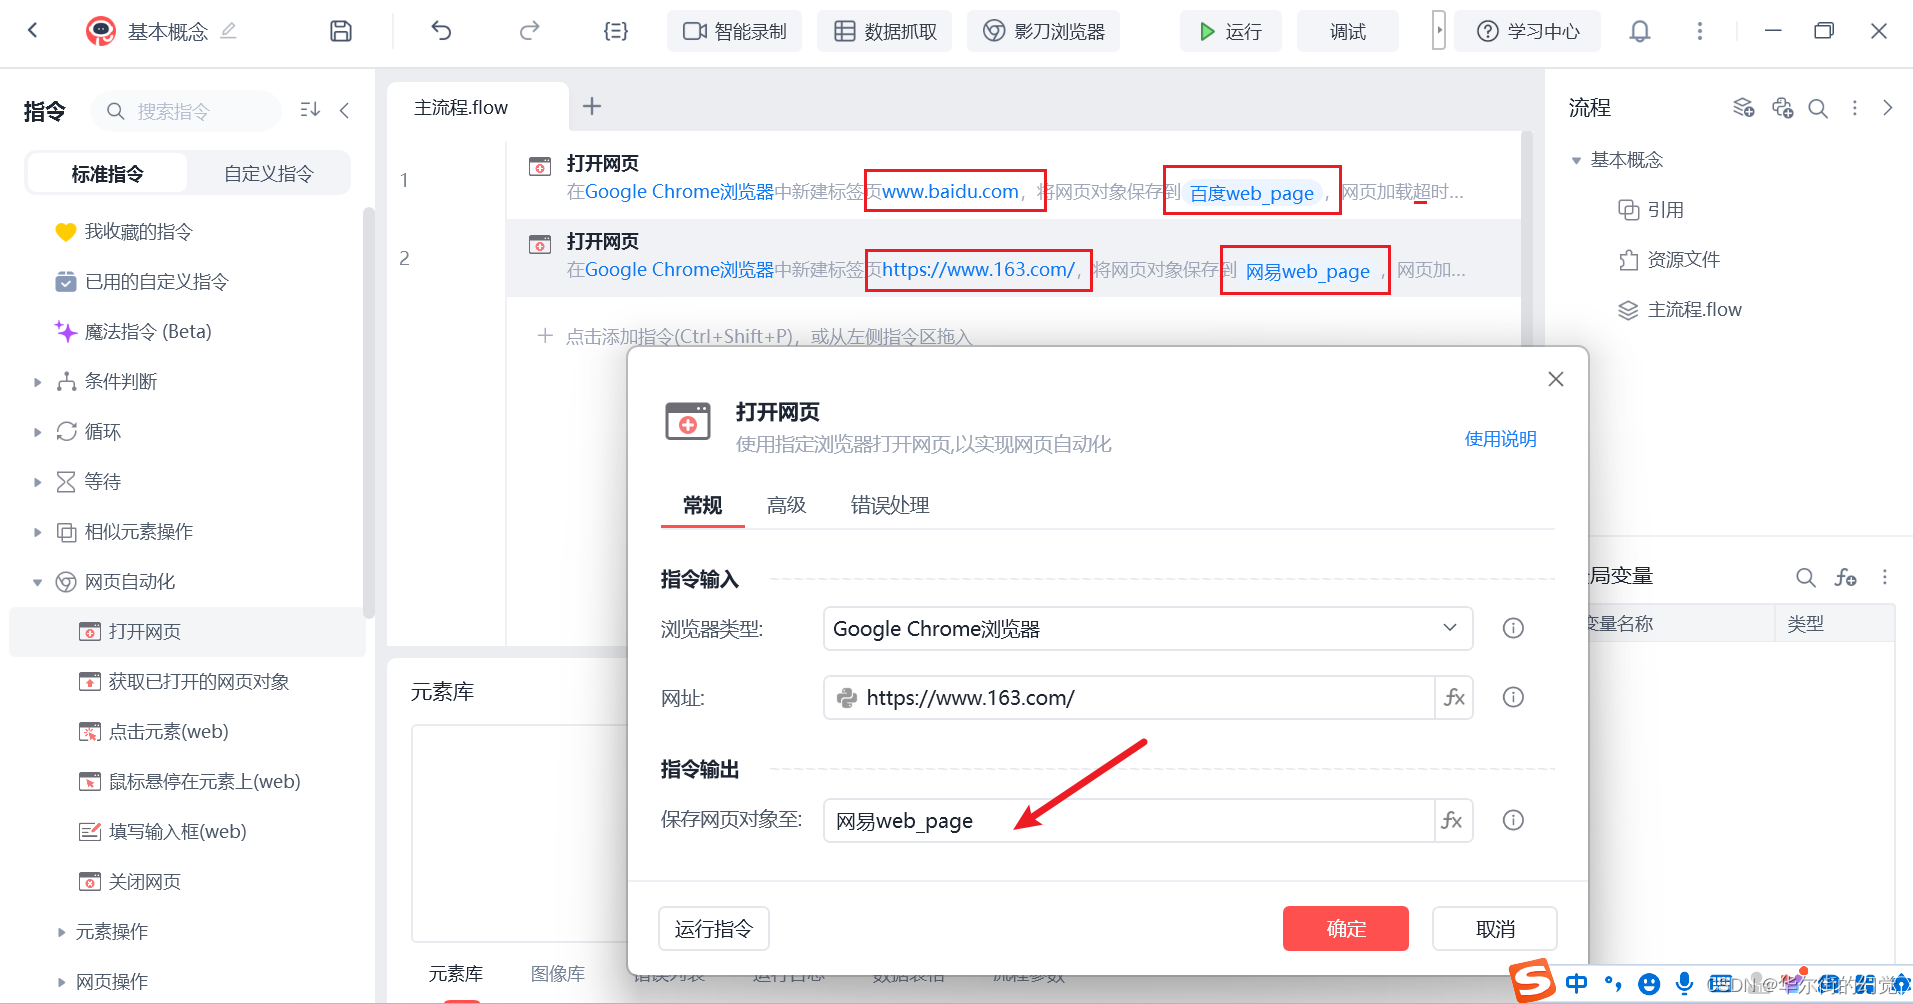Open the variables braces icon in toolbar
1913x1004 pixels.
[616, 31]
